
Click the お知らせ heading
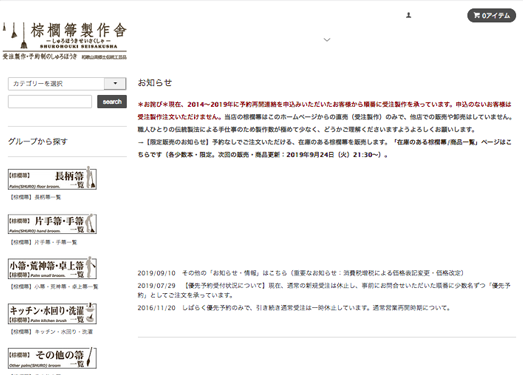pyautogui.click(x=155, y=83)
